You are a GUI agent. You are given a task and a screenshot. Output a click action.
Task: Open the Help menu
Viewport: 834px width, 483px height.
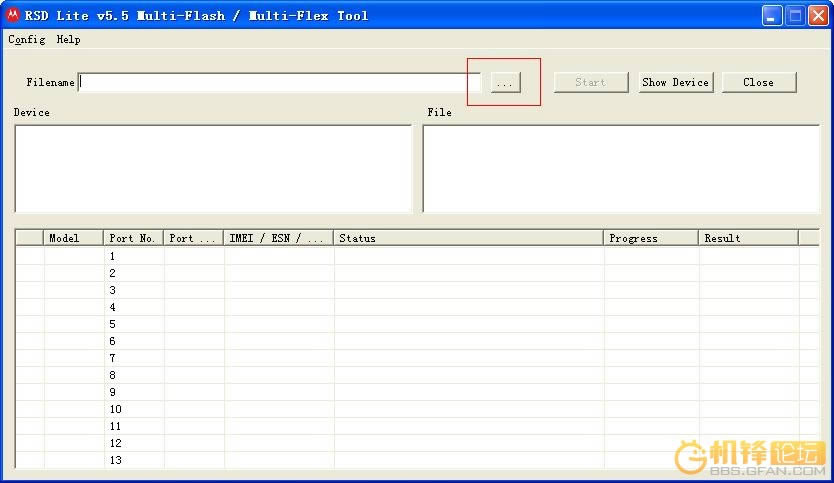(x=68, y=40)
